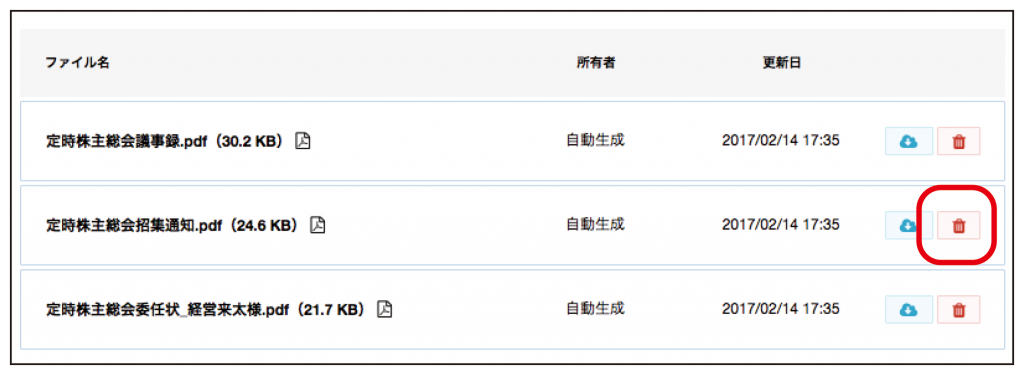Image resolution: width=1024 pixels, height=375 pixels.
Task: Select the date 2017/02/14 17:35 in 議事録 row
Action: click(x=780, y=140)
